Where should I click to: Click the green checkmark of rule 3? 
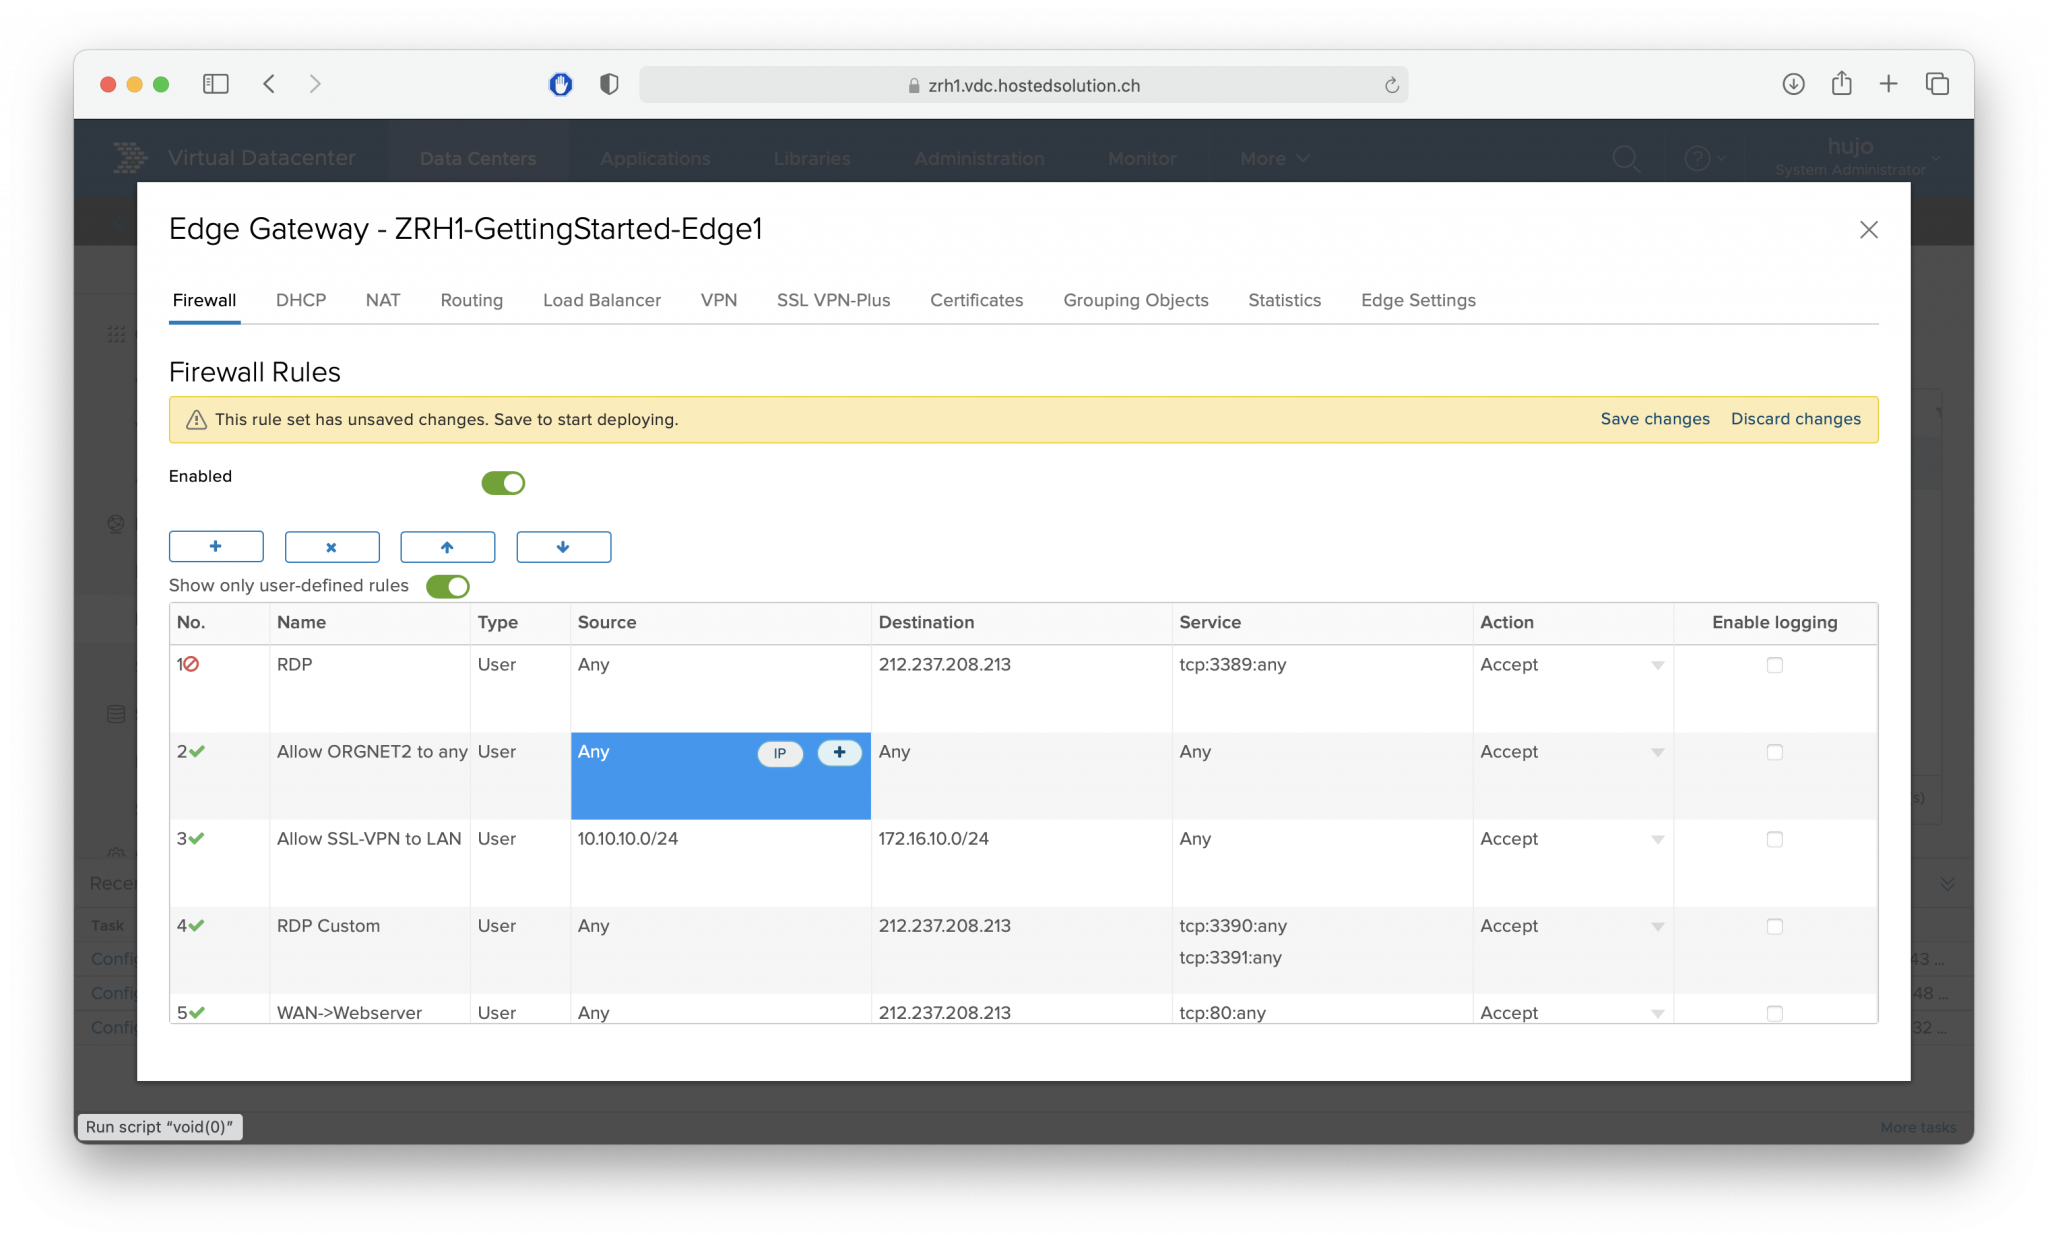(197, 838)
